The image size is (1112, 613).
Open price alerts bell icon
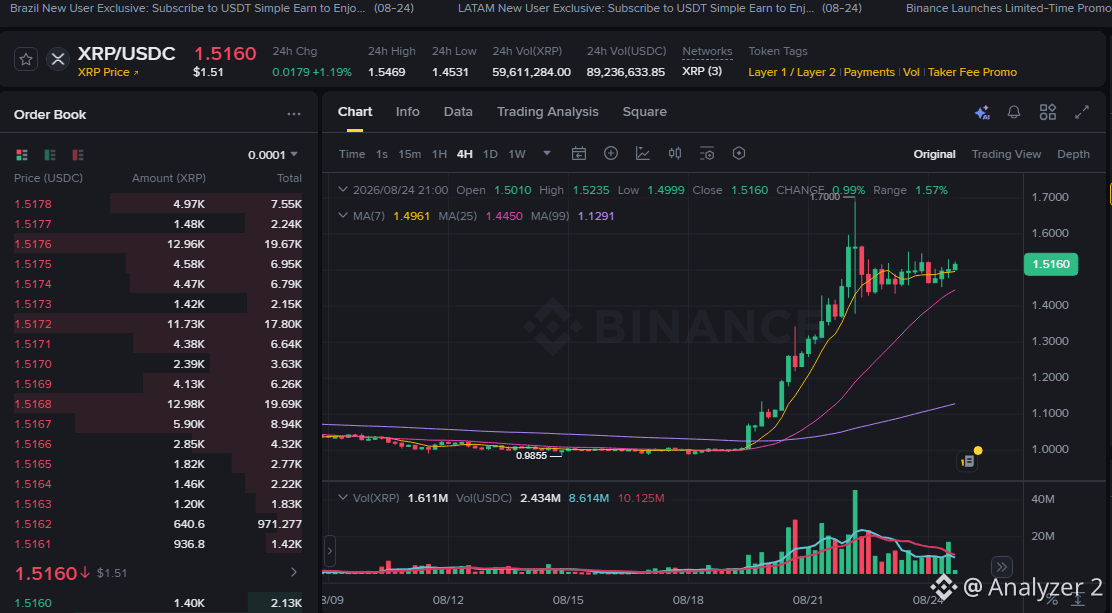[1014, 112]
